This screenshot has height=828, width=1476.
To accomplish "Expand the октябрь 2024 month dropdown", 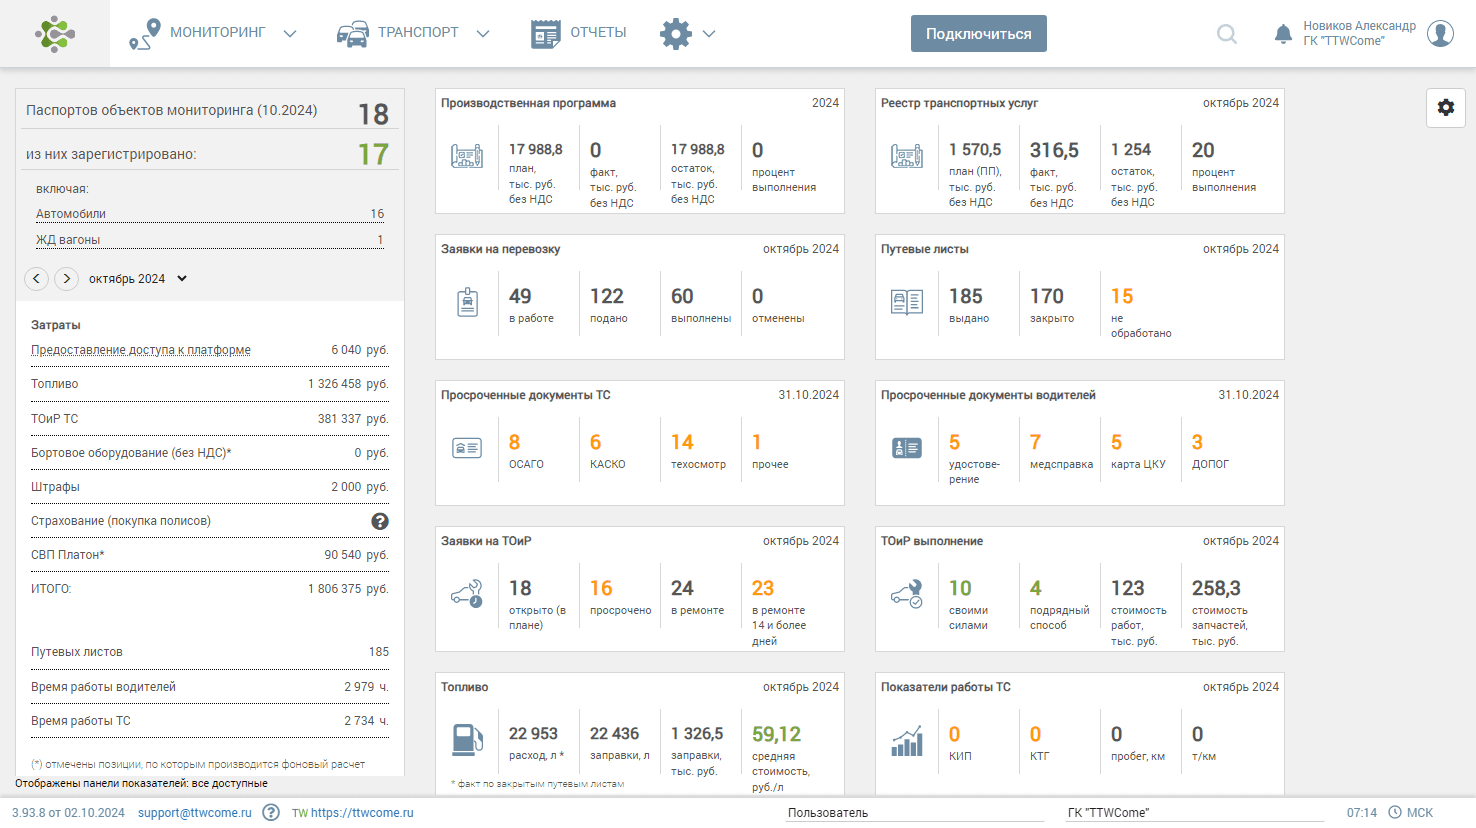I will click(138, 279).
